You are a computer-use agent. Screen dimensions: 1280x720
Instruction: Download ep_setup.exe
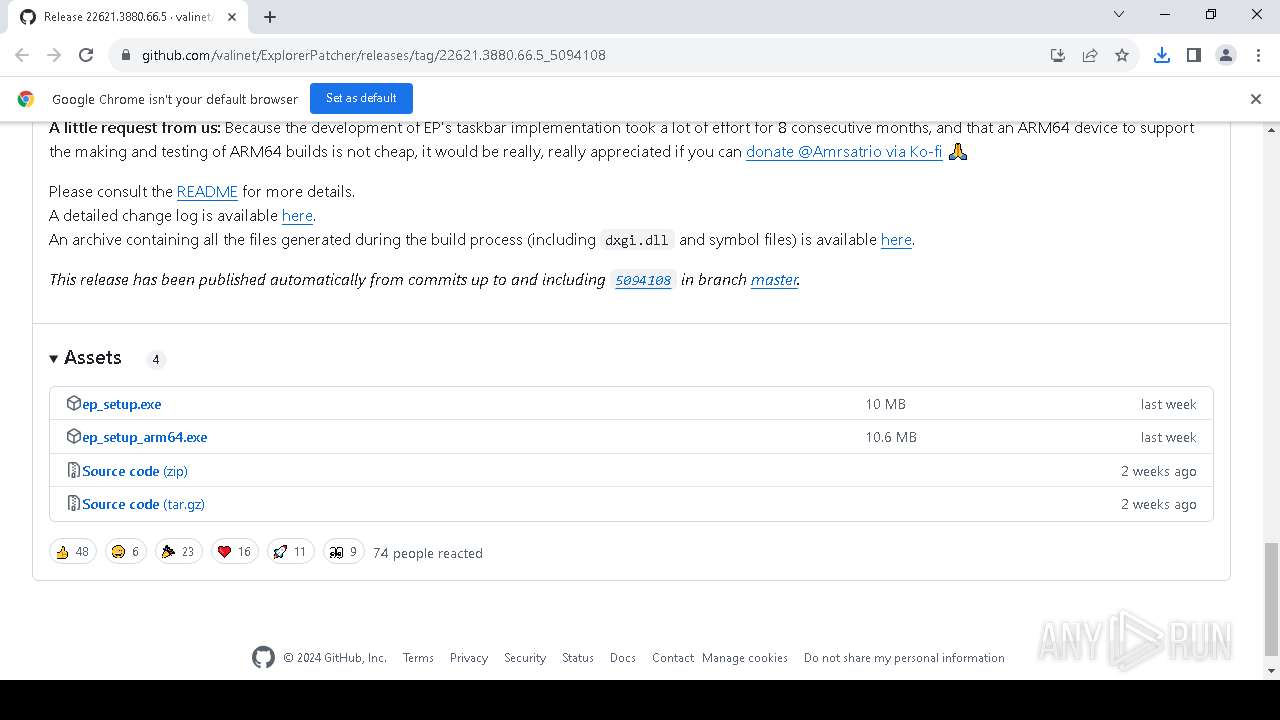[121, 404]
